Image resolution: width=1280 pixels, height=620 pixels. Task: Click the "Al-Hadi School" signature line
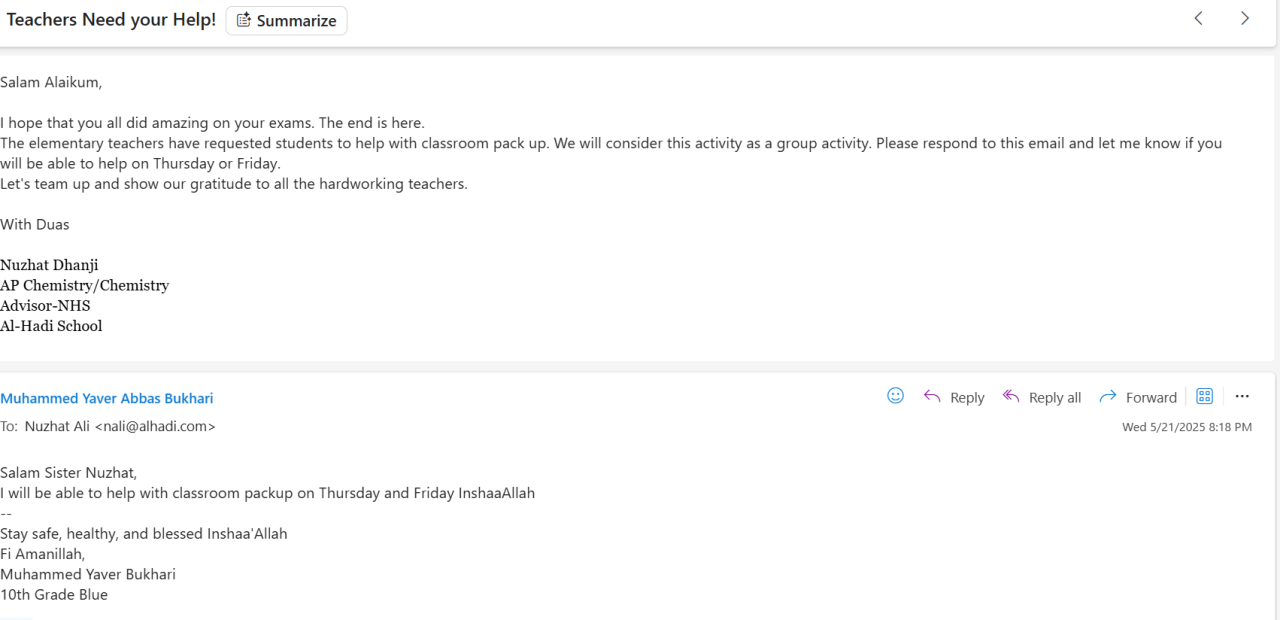(51, 326)
